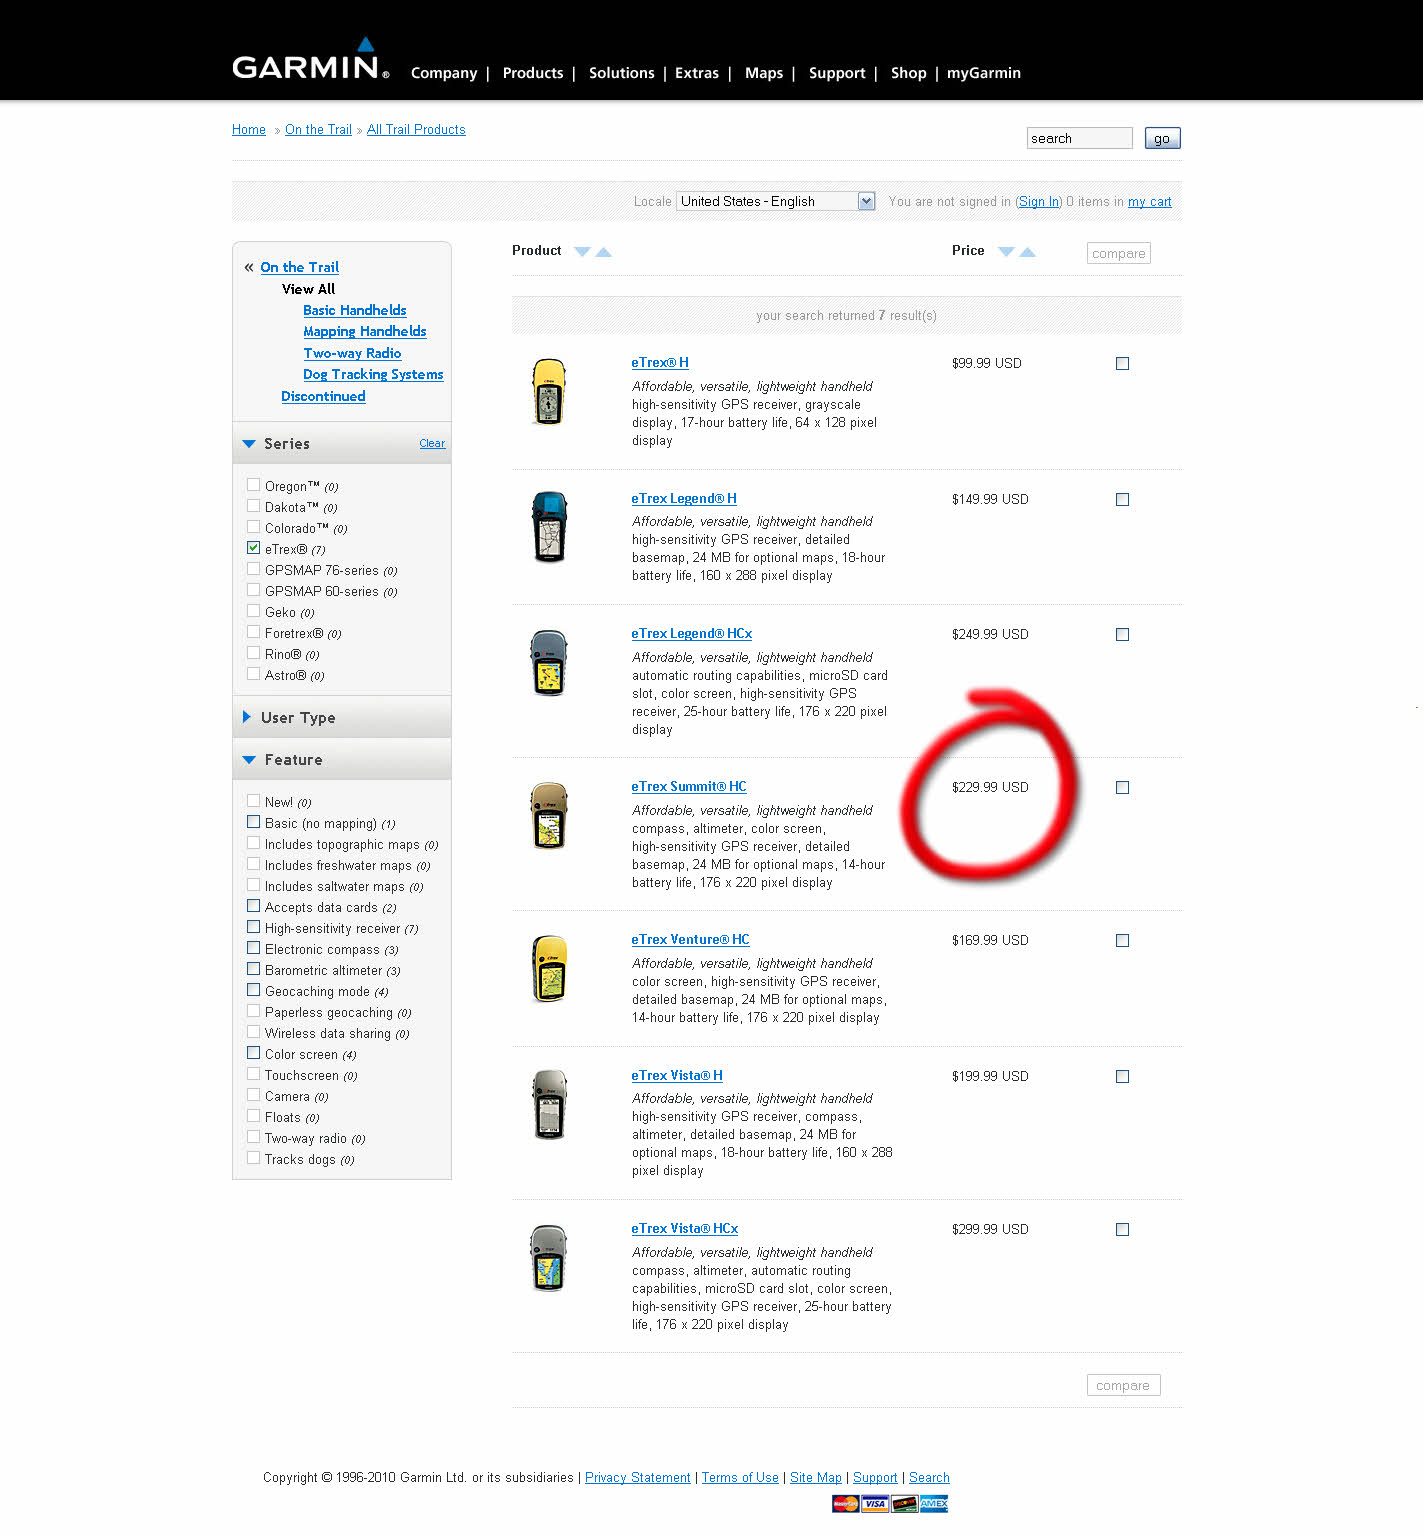Check the Barometric altimeter filter

254,969
